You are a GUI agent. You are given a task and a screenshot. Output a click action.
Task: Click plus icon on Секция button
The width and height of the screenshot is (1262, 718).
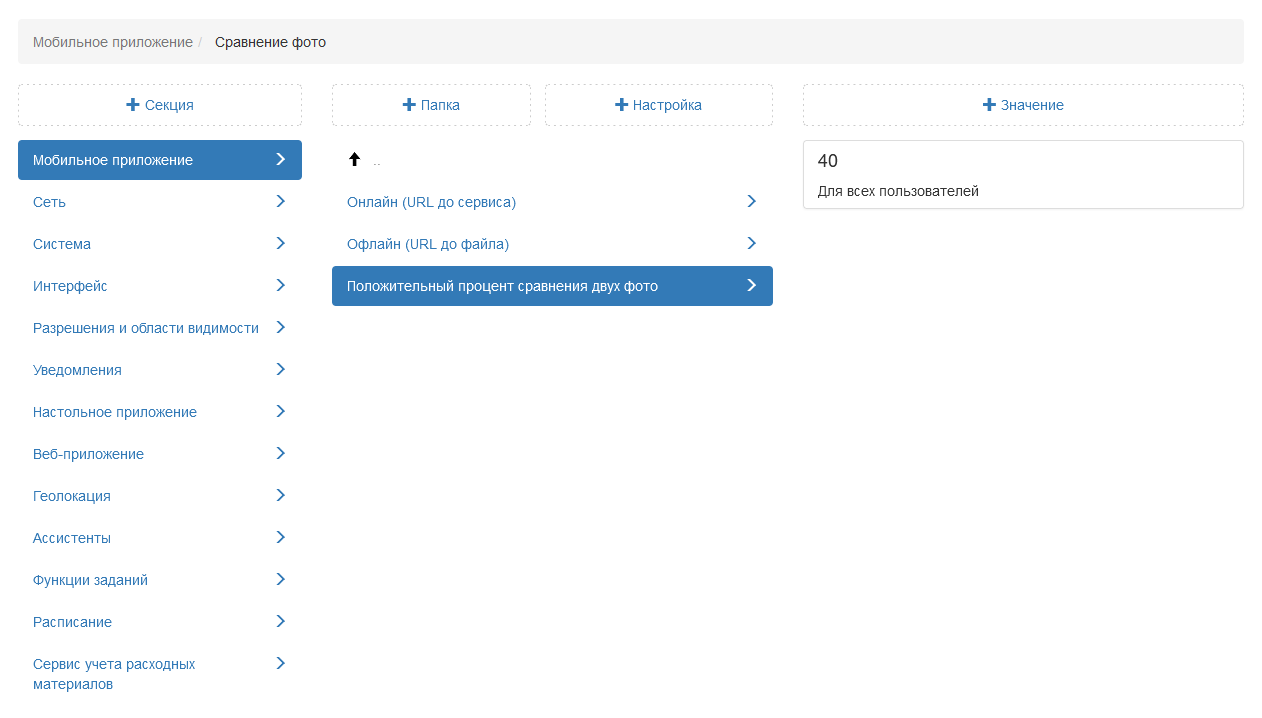tap(133, 105)
